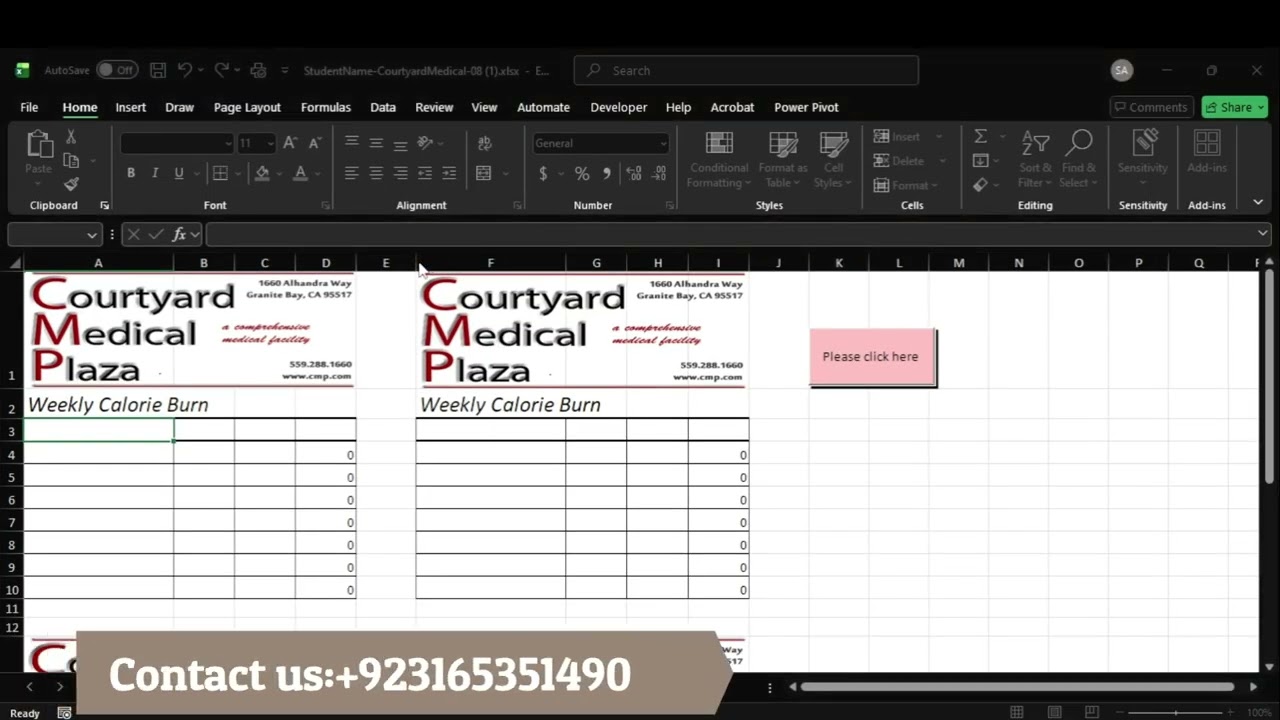
Task: Toggle Underline formatting
Action: (x=179, y=173)
